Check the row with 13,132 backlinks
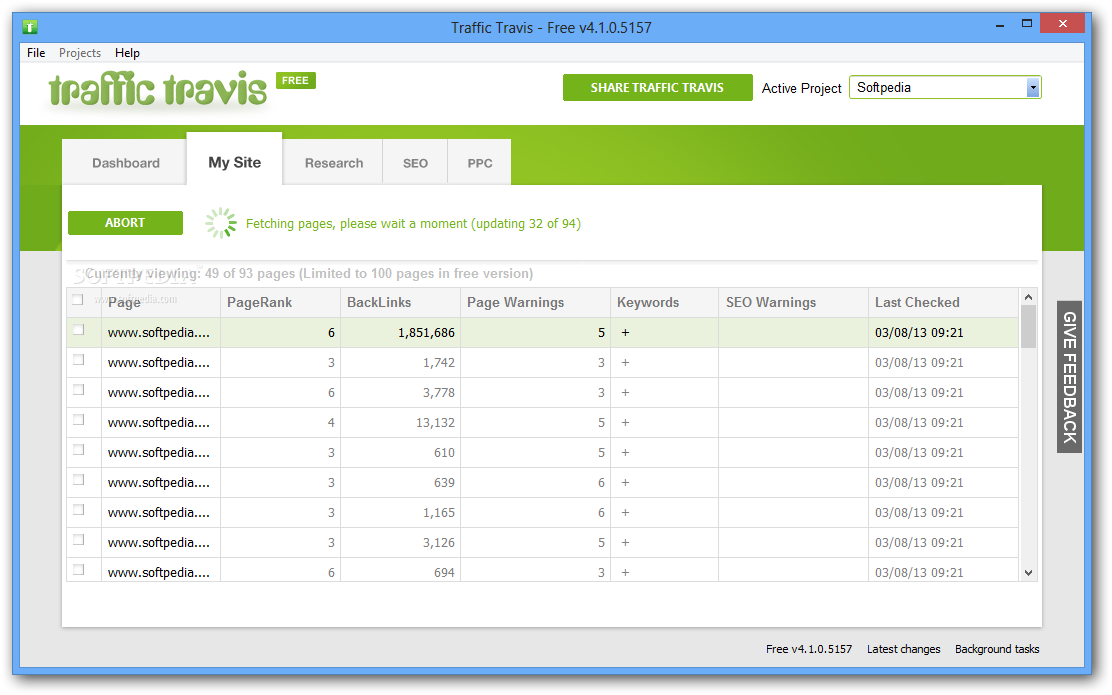The width and height of the screenshot is (1112, 695). 79,420
